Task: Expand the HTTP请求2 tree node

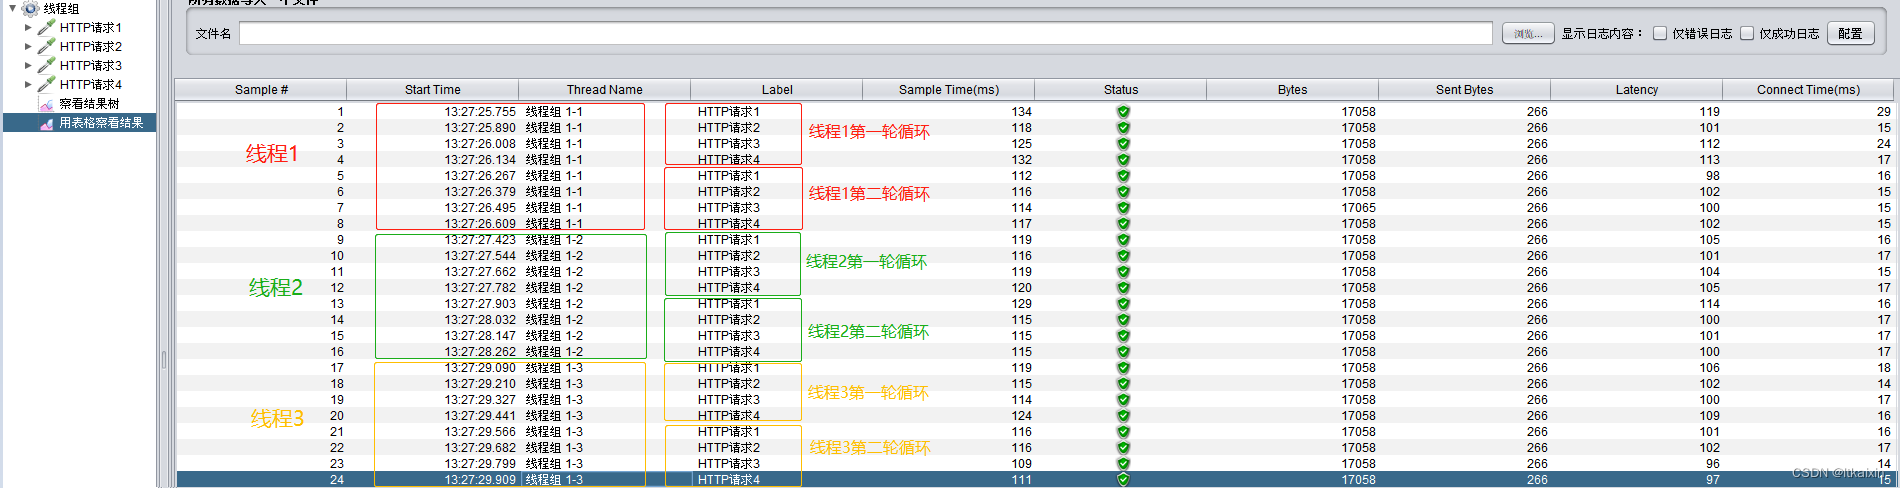Action: coord(28,47)
